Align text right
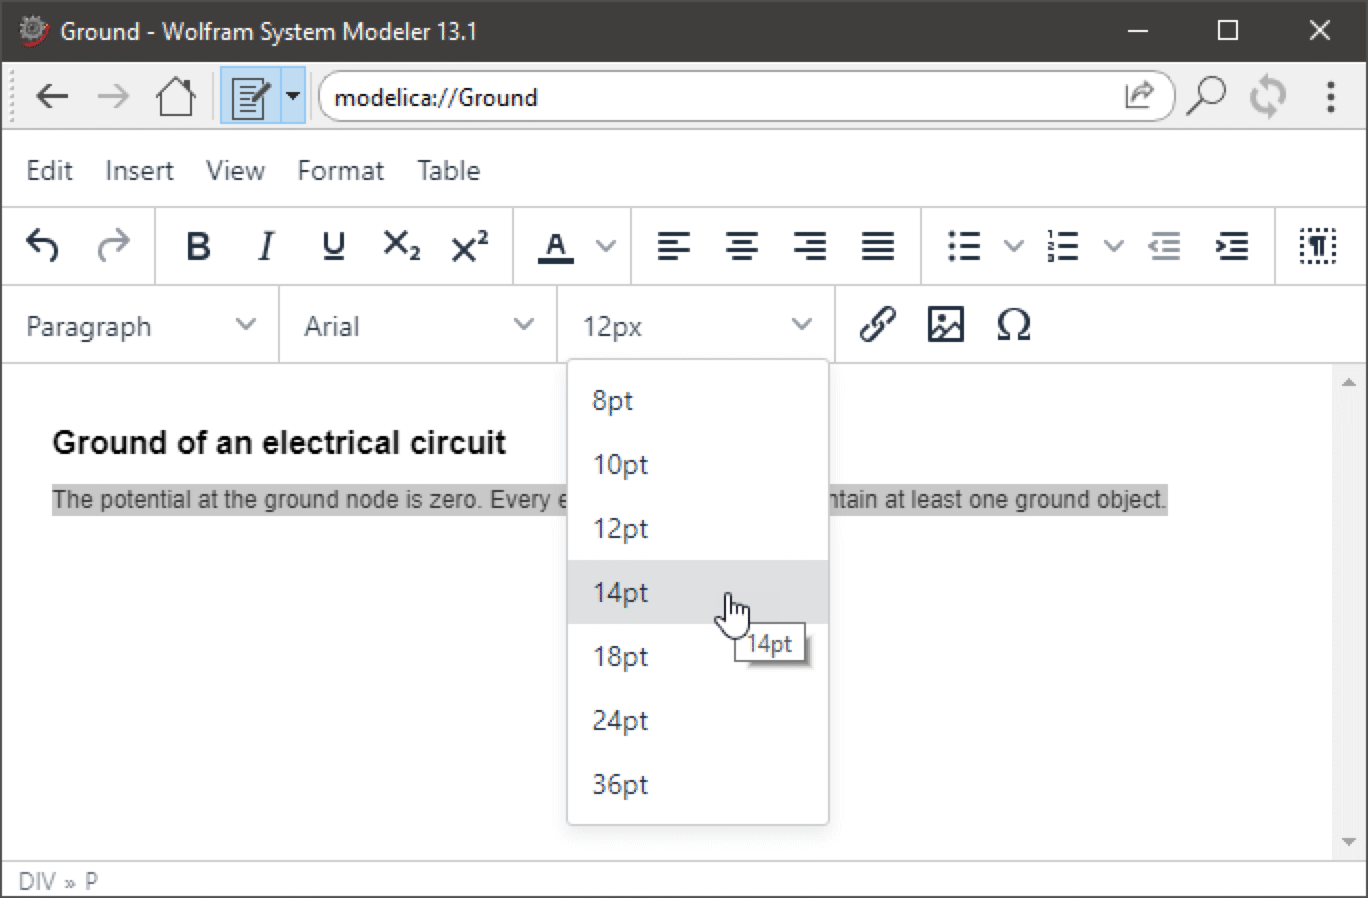The width and height of the screenshot is (1370, 900). click(810, 246)
